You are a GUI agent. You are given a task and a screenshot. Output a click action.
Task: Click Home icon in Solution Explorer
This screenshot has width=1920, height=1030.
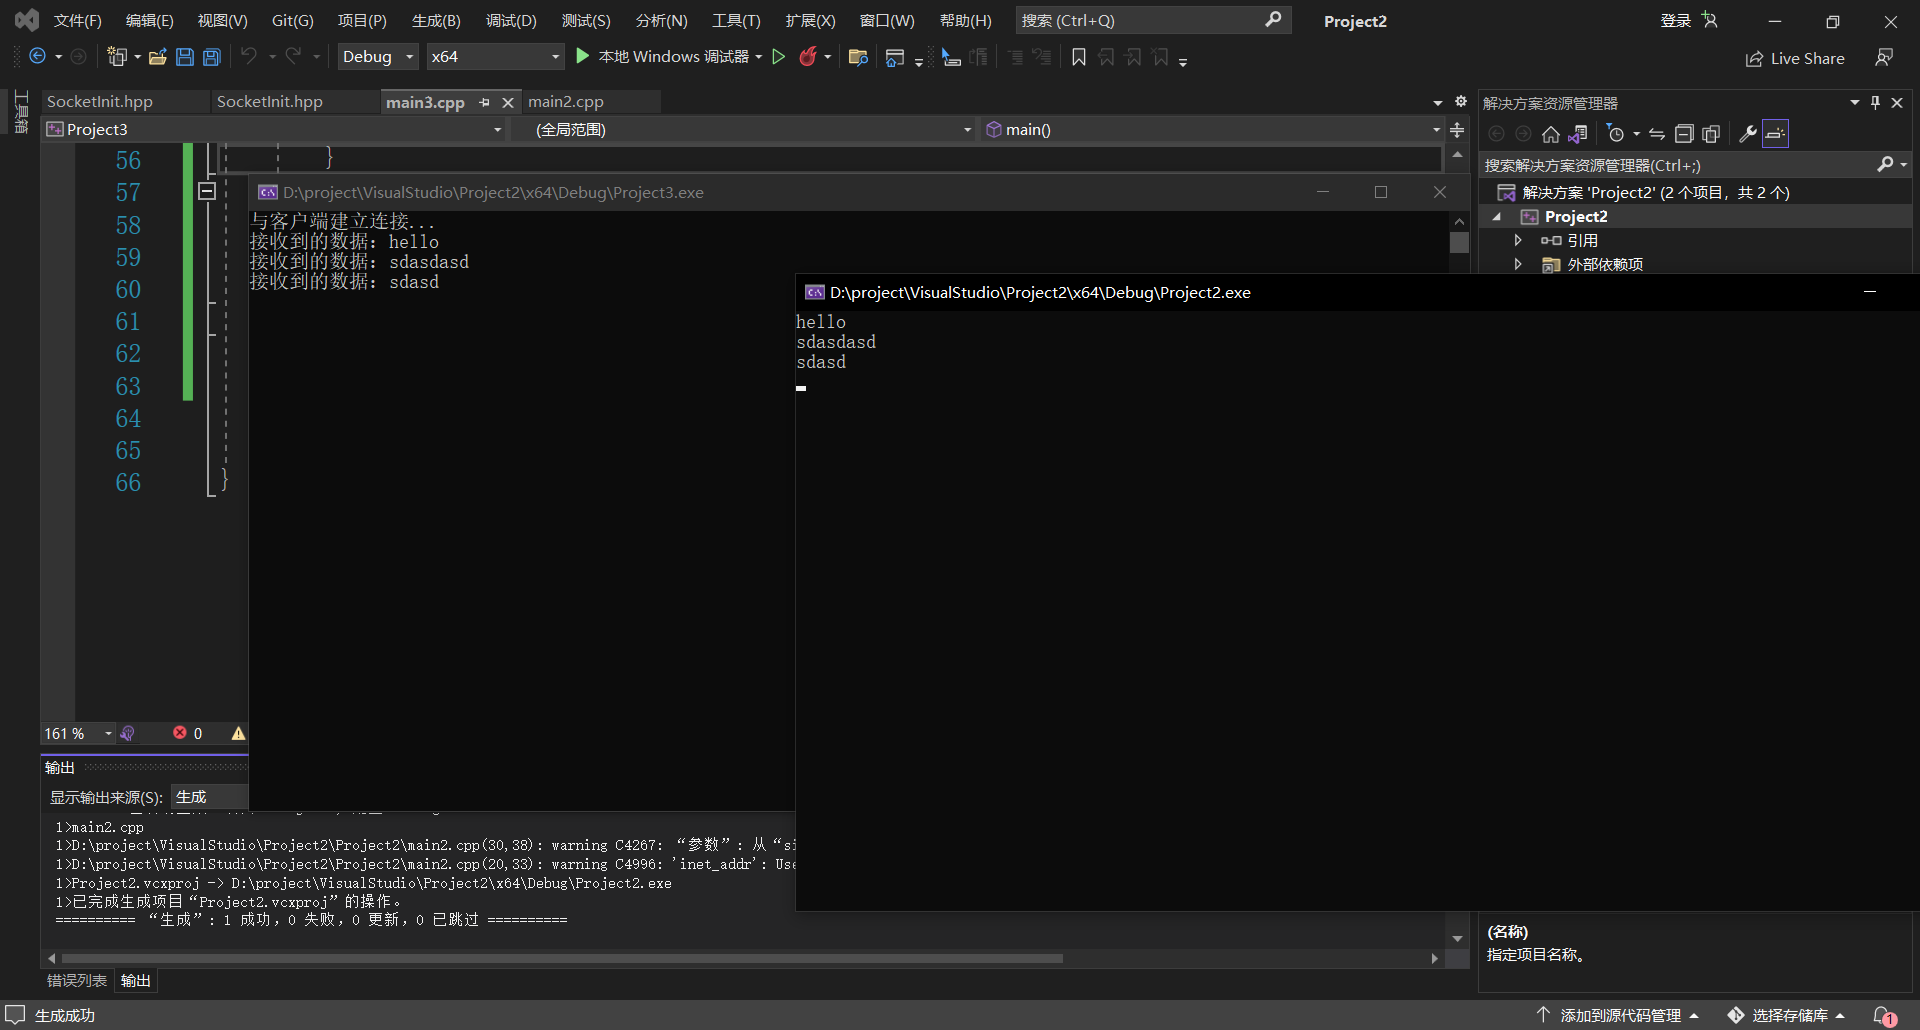(1550, 134)
